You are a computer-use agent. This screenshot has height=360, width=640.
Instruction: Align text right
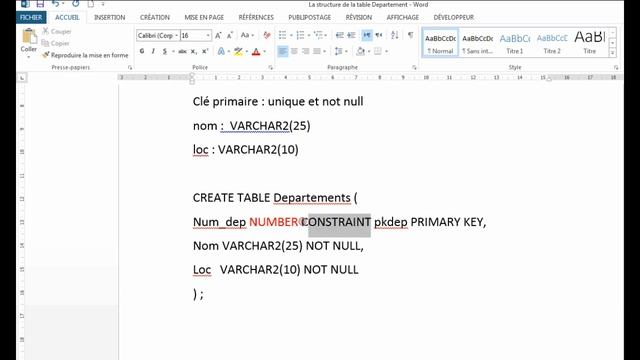tap(305, 51)
